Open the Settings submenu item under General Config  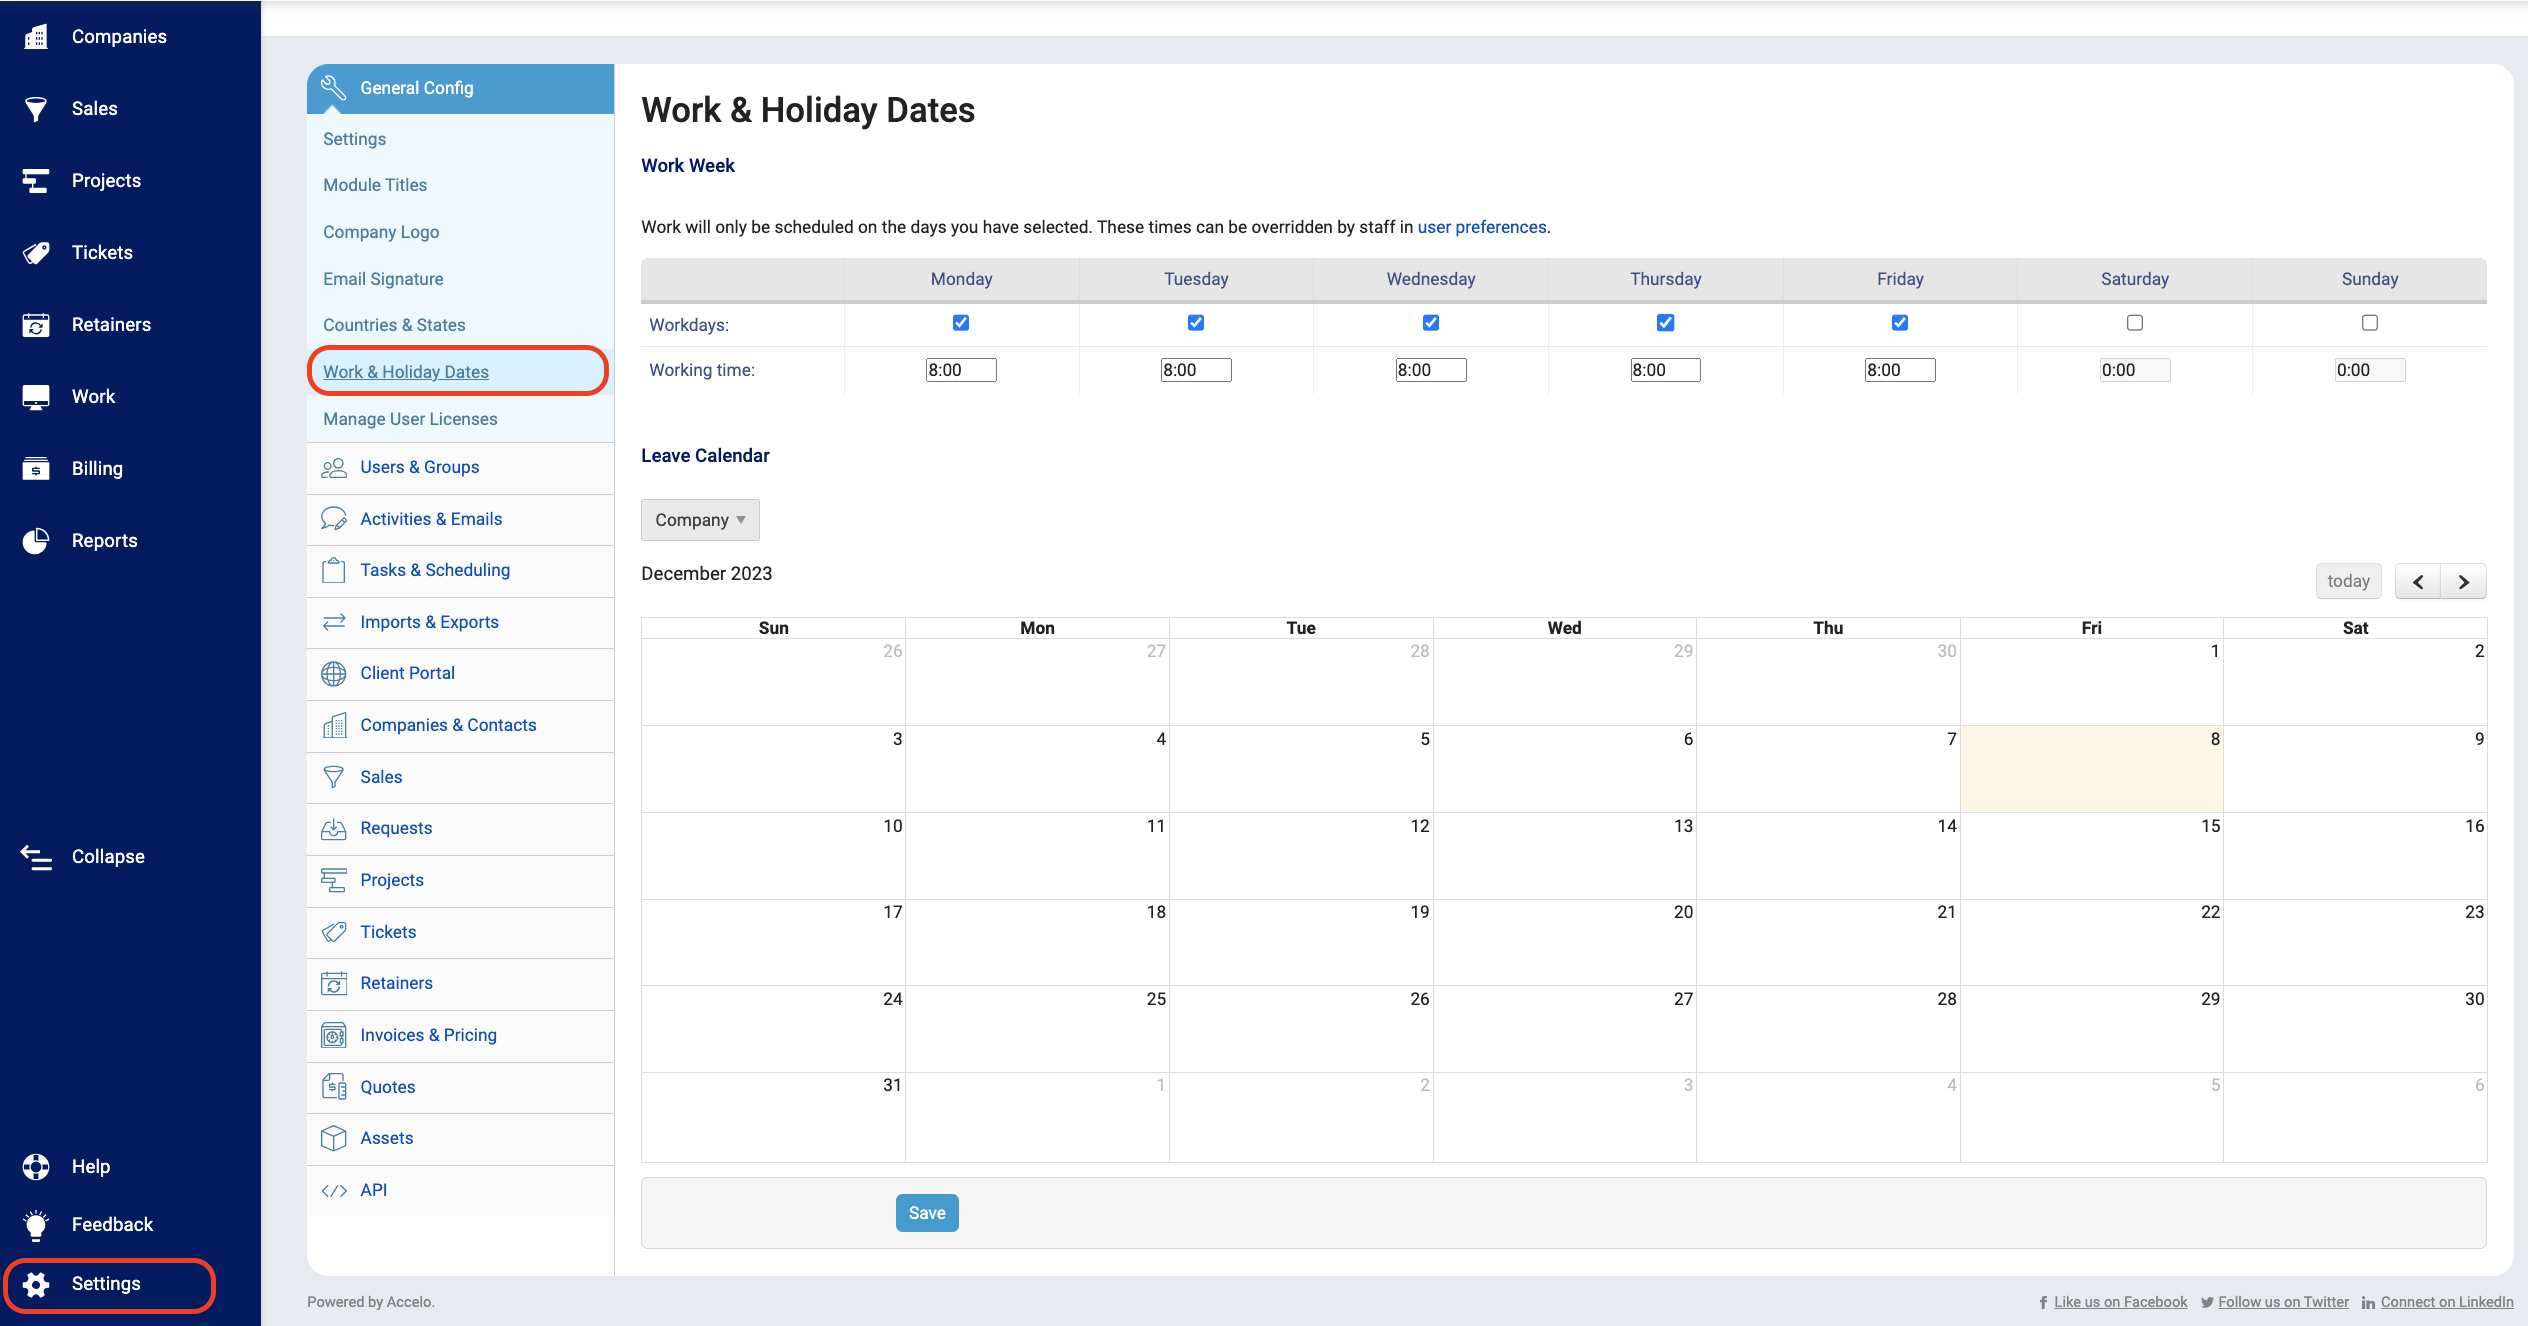[354, 139]
